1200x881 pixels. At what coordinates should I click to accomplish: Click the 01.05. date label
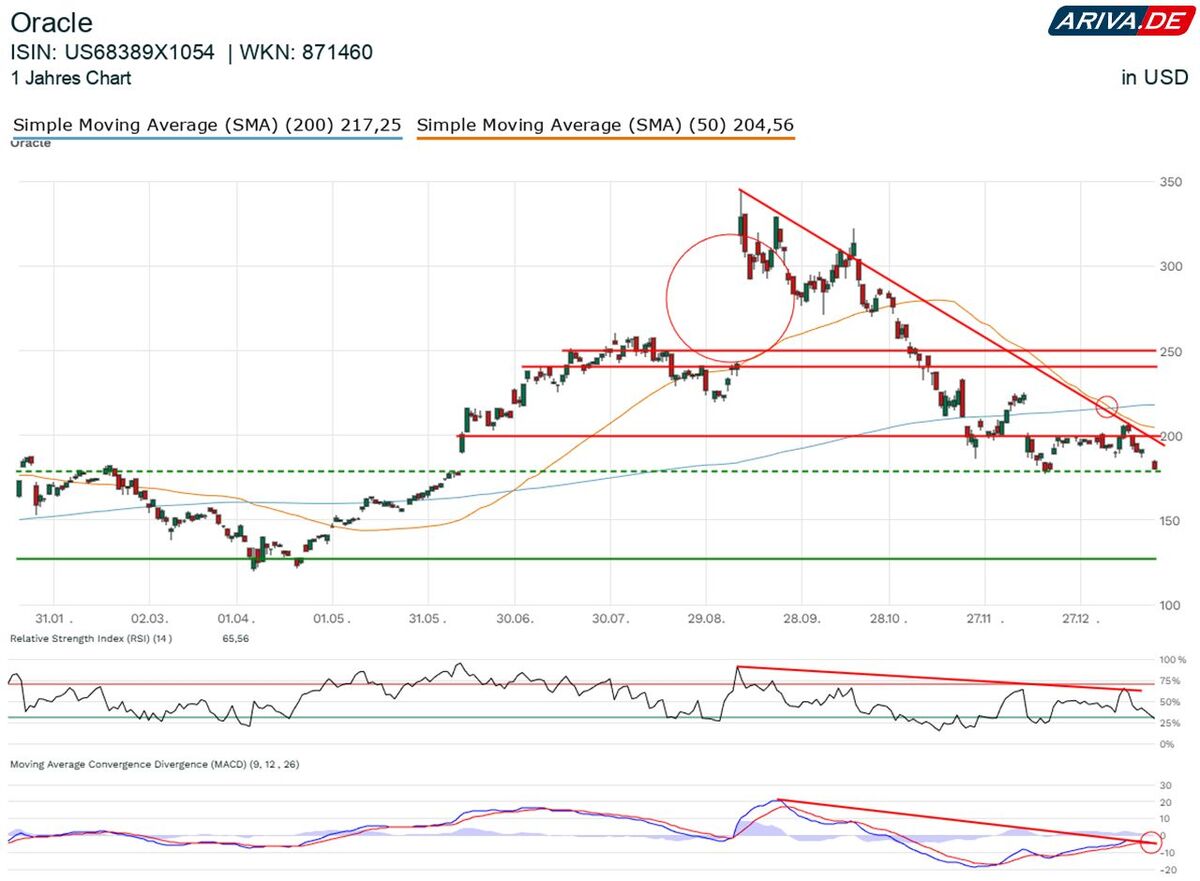(x=330, y=619)
